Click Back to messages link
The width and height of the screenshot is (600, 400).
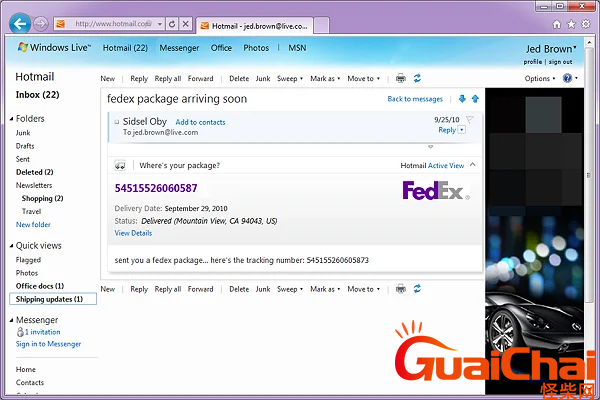pyautogui.click(x=415, y=99)
